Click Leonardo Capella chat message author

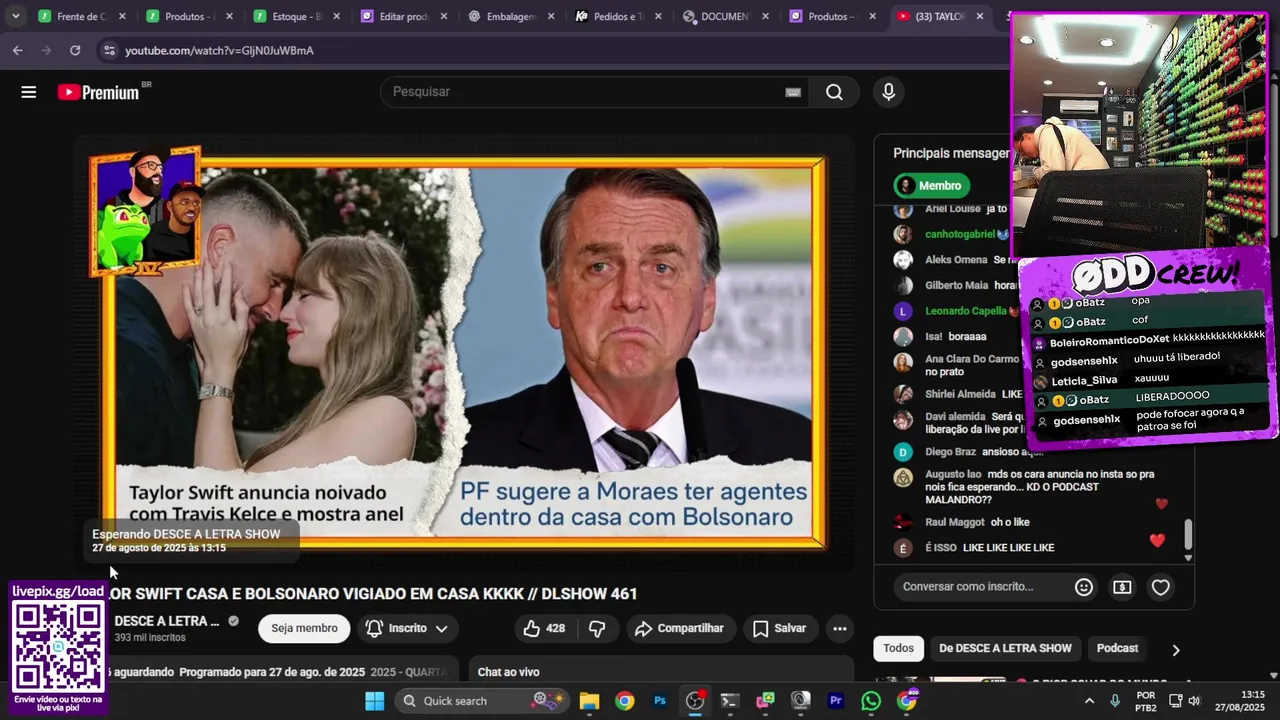coord(965,311)
